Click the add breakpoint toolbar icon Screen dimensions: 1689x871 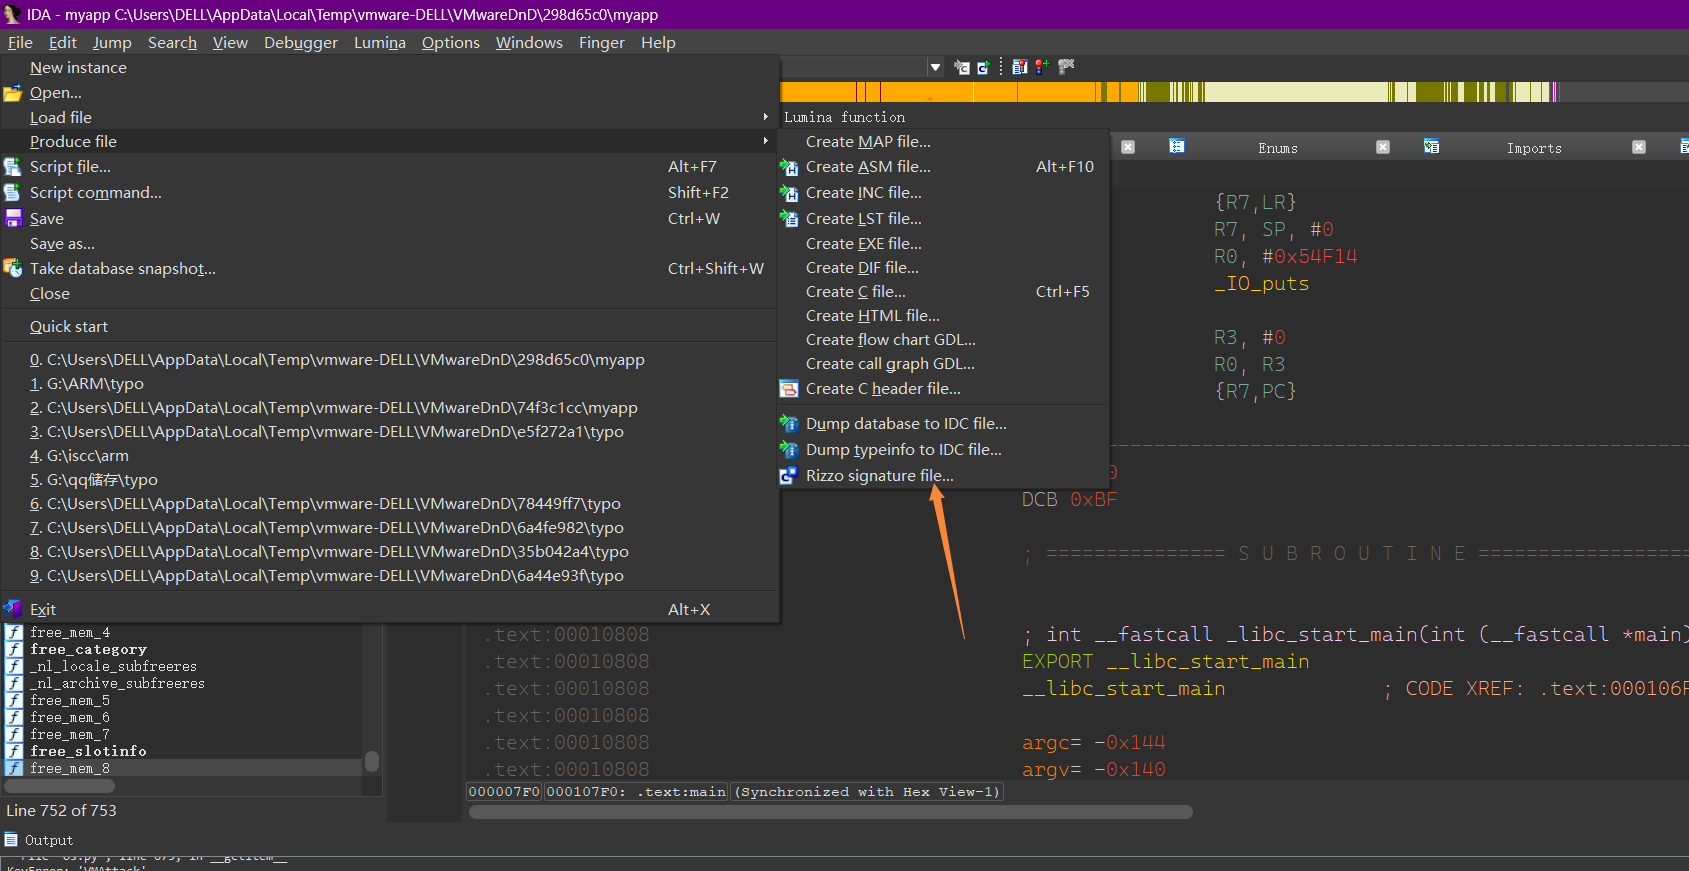pyautogui.click(x=1042, y=67)
